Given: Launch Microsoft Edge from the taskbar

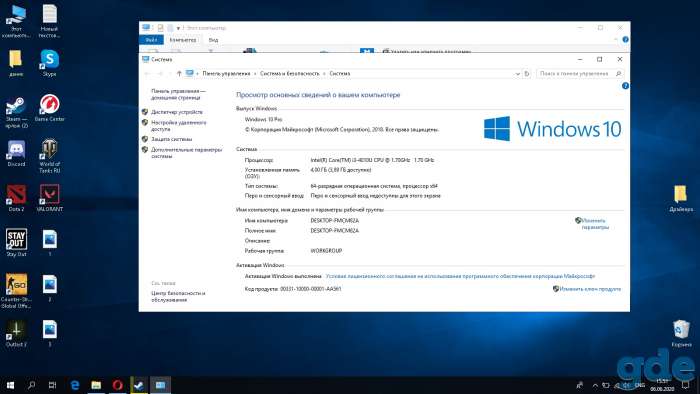Looking at the screenshot, I should 75,385.
